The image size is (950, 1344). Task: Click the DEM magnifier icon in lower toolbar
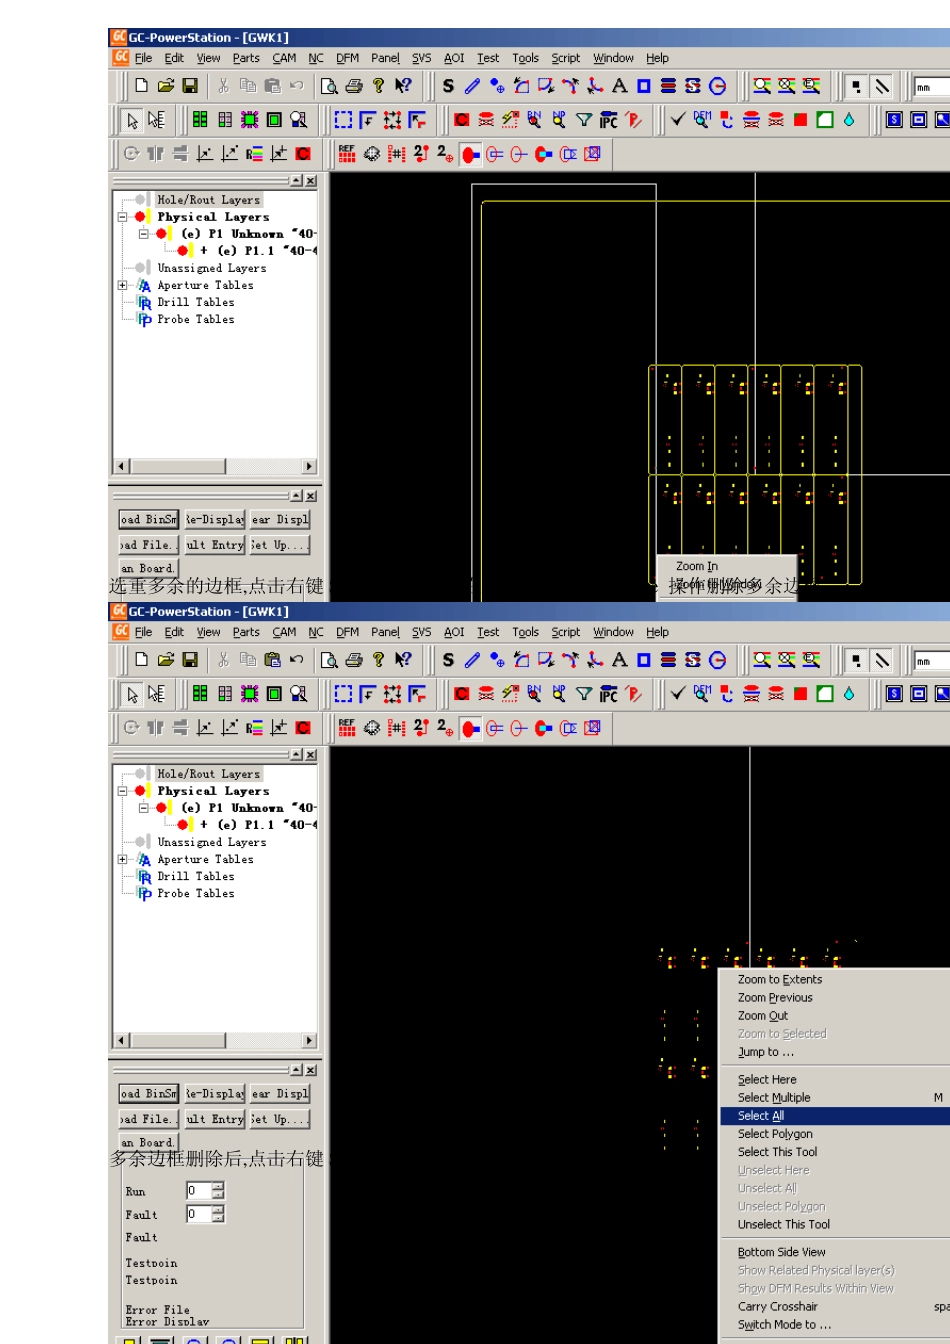point(702,694)
